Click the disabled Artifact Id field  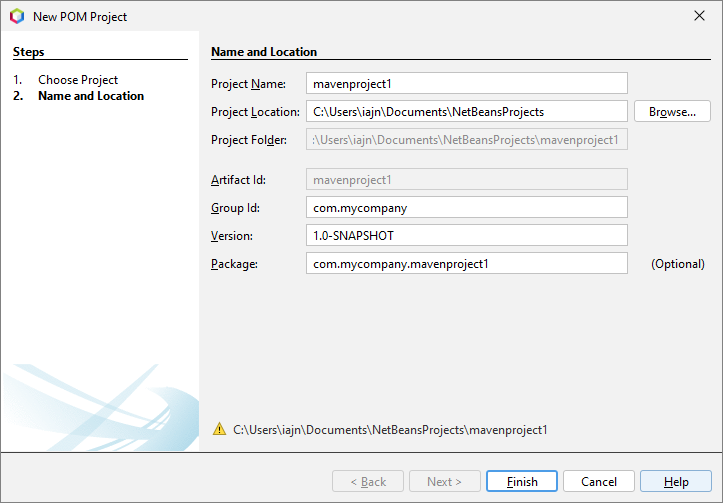coord(467,179)
